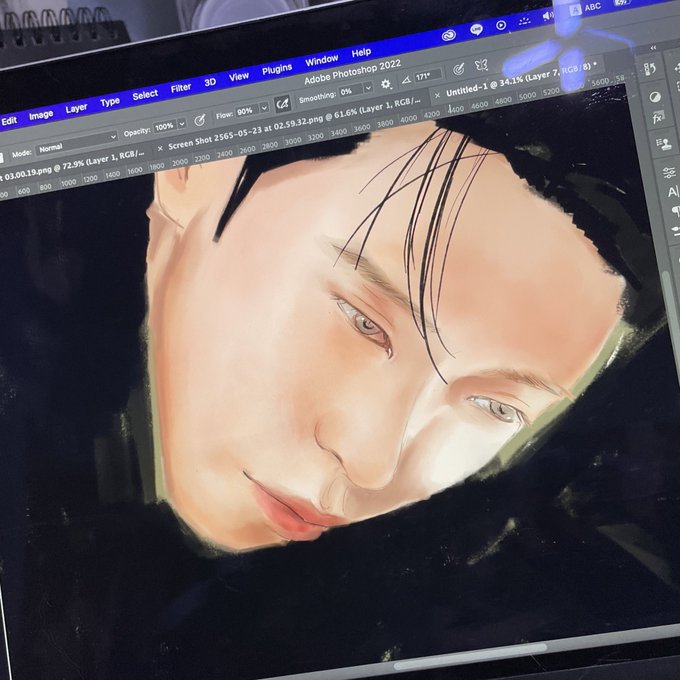Toggle pressure control for brush size

(458, 69)
